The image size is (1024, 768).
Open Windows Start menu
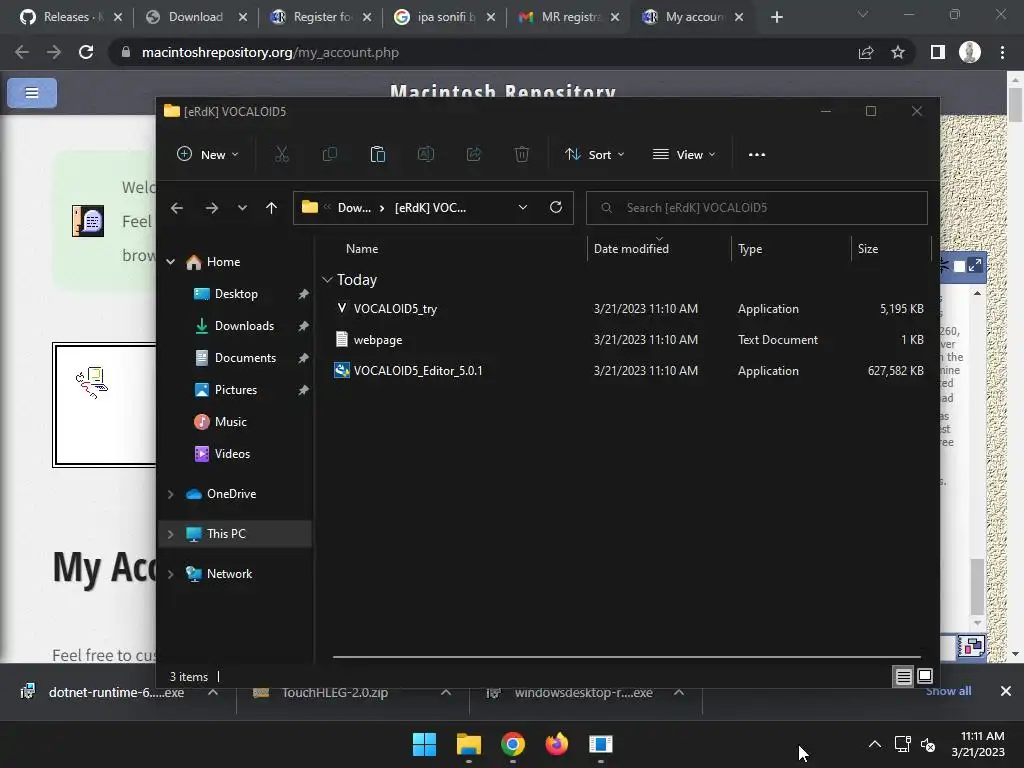[x=424, y=744]
